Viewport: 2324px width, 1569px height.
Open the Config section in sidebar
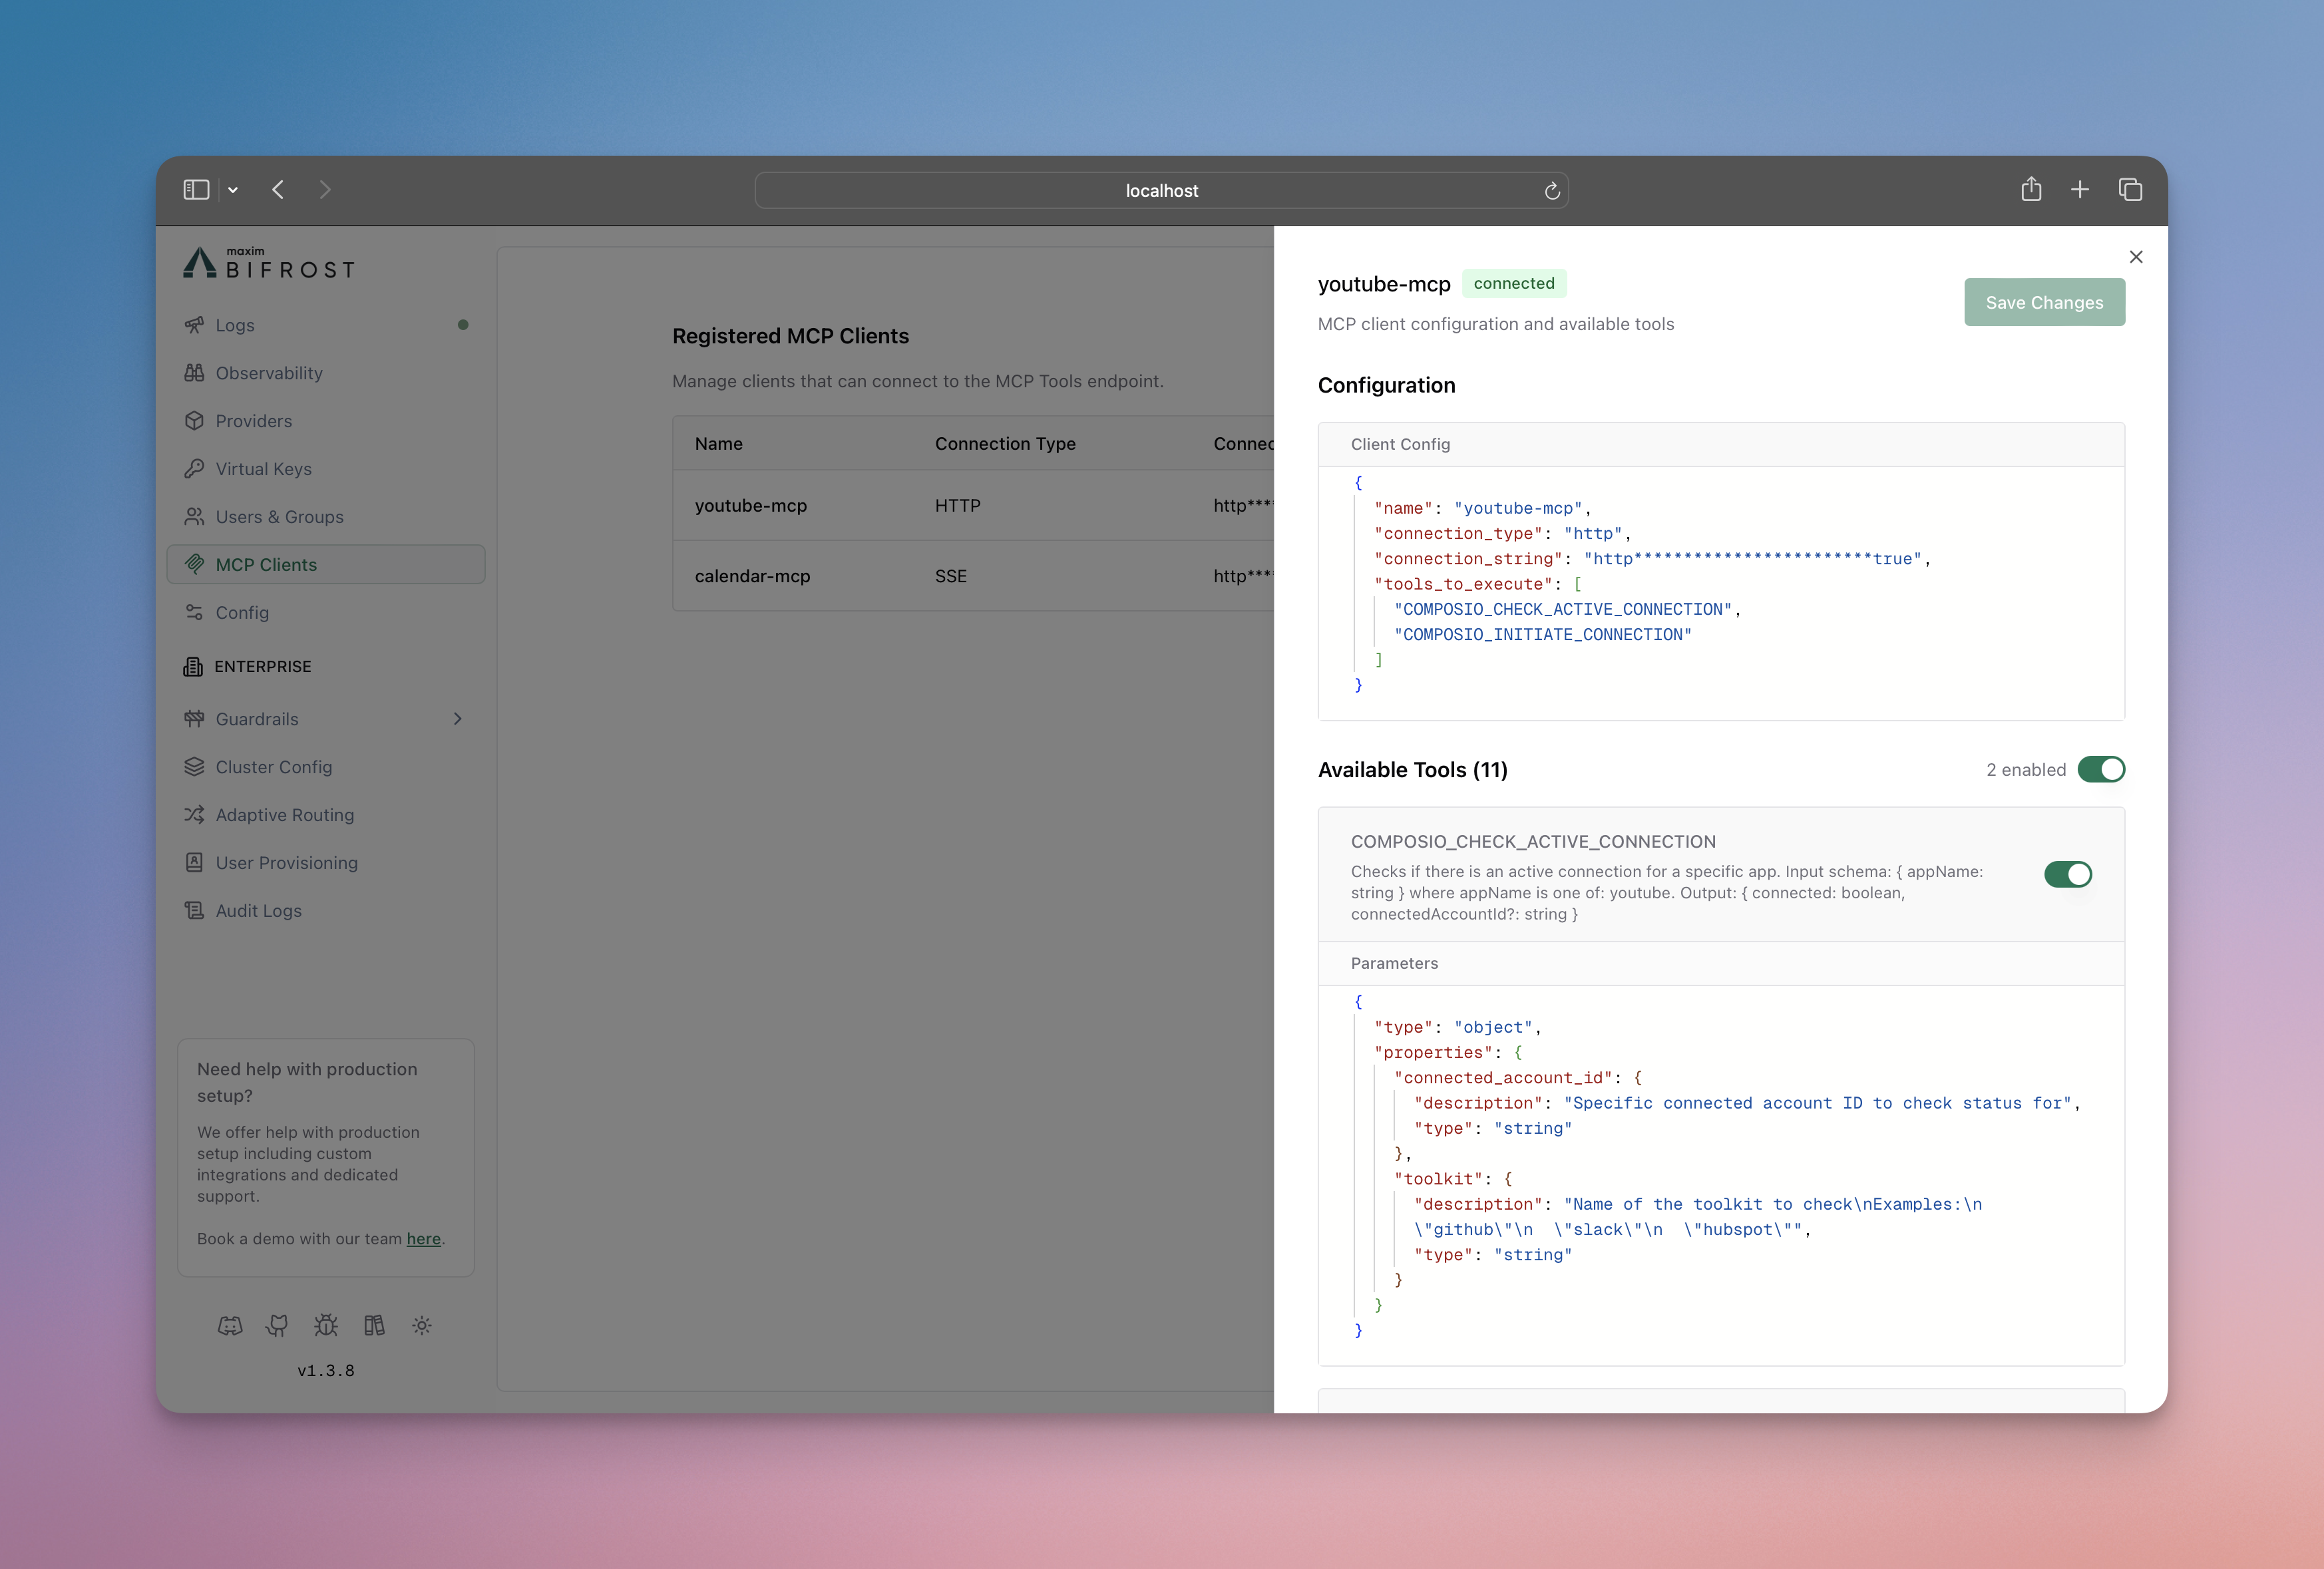pos(242,612)
